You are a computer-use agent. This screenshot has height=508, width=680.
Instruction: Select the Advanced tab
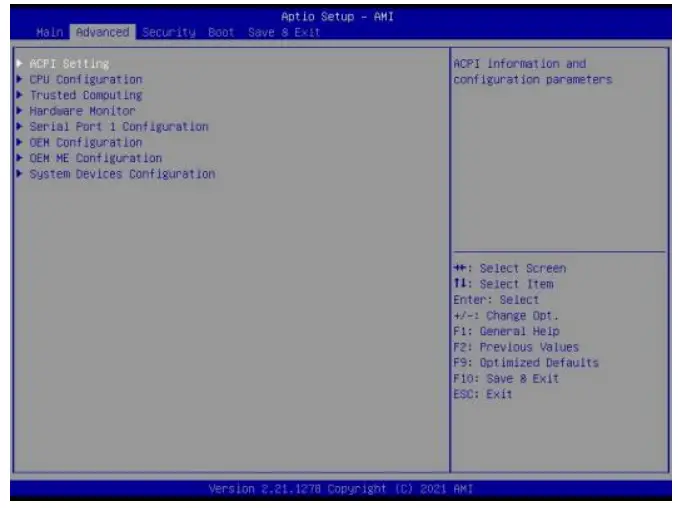pos(103,33)
